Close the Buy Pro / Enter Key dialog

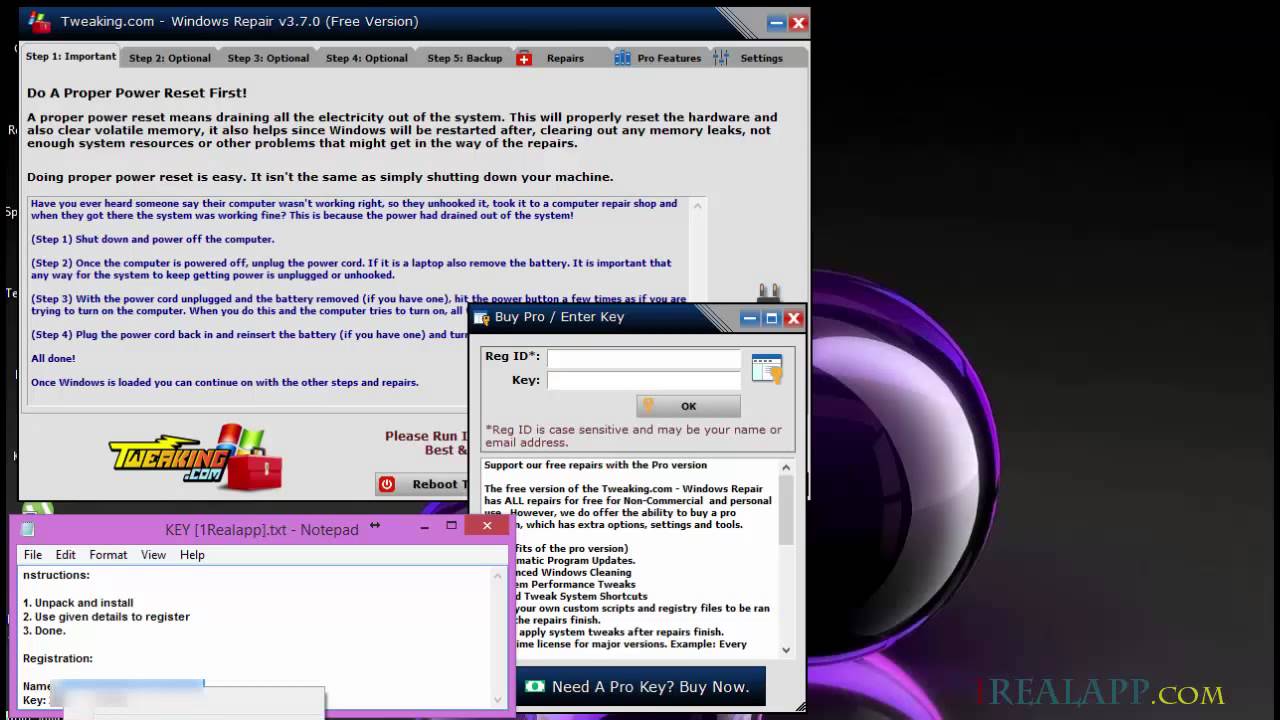(x=794, y=318)
